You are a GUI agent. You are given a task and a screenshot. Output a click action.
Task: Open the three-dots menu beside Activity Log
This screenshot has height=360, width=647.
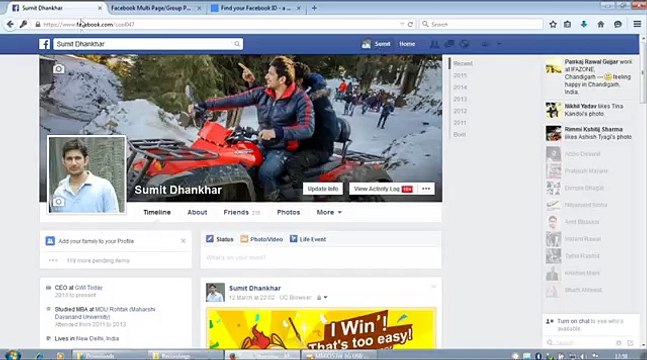click(x=426, y=189)
